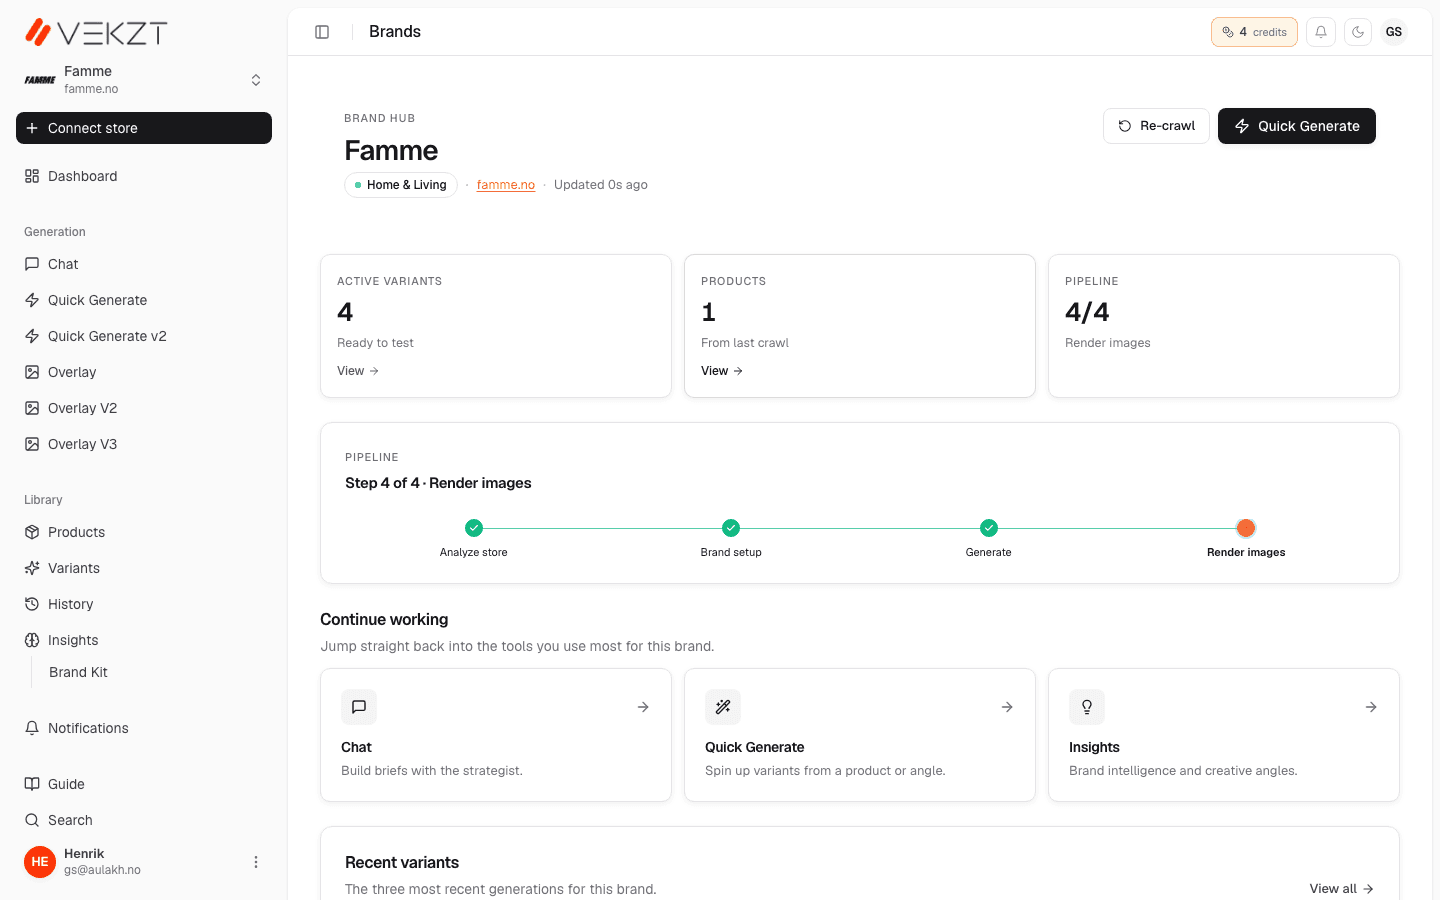Screen dimensions: 1440x900
Task: Open the notifications bell in top bar
Action: [1321, 32]
